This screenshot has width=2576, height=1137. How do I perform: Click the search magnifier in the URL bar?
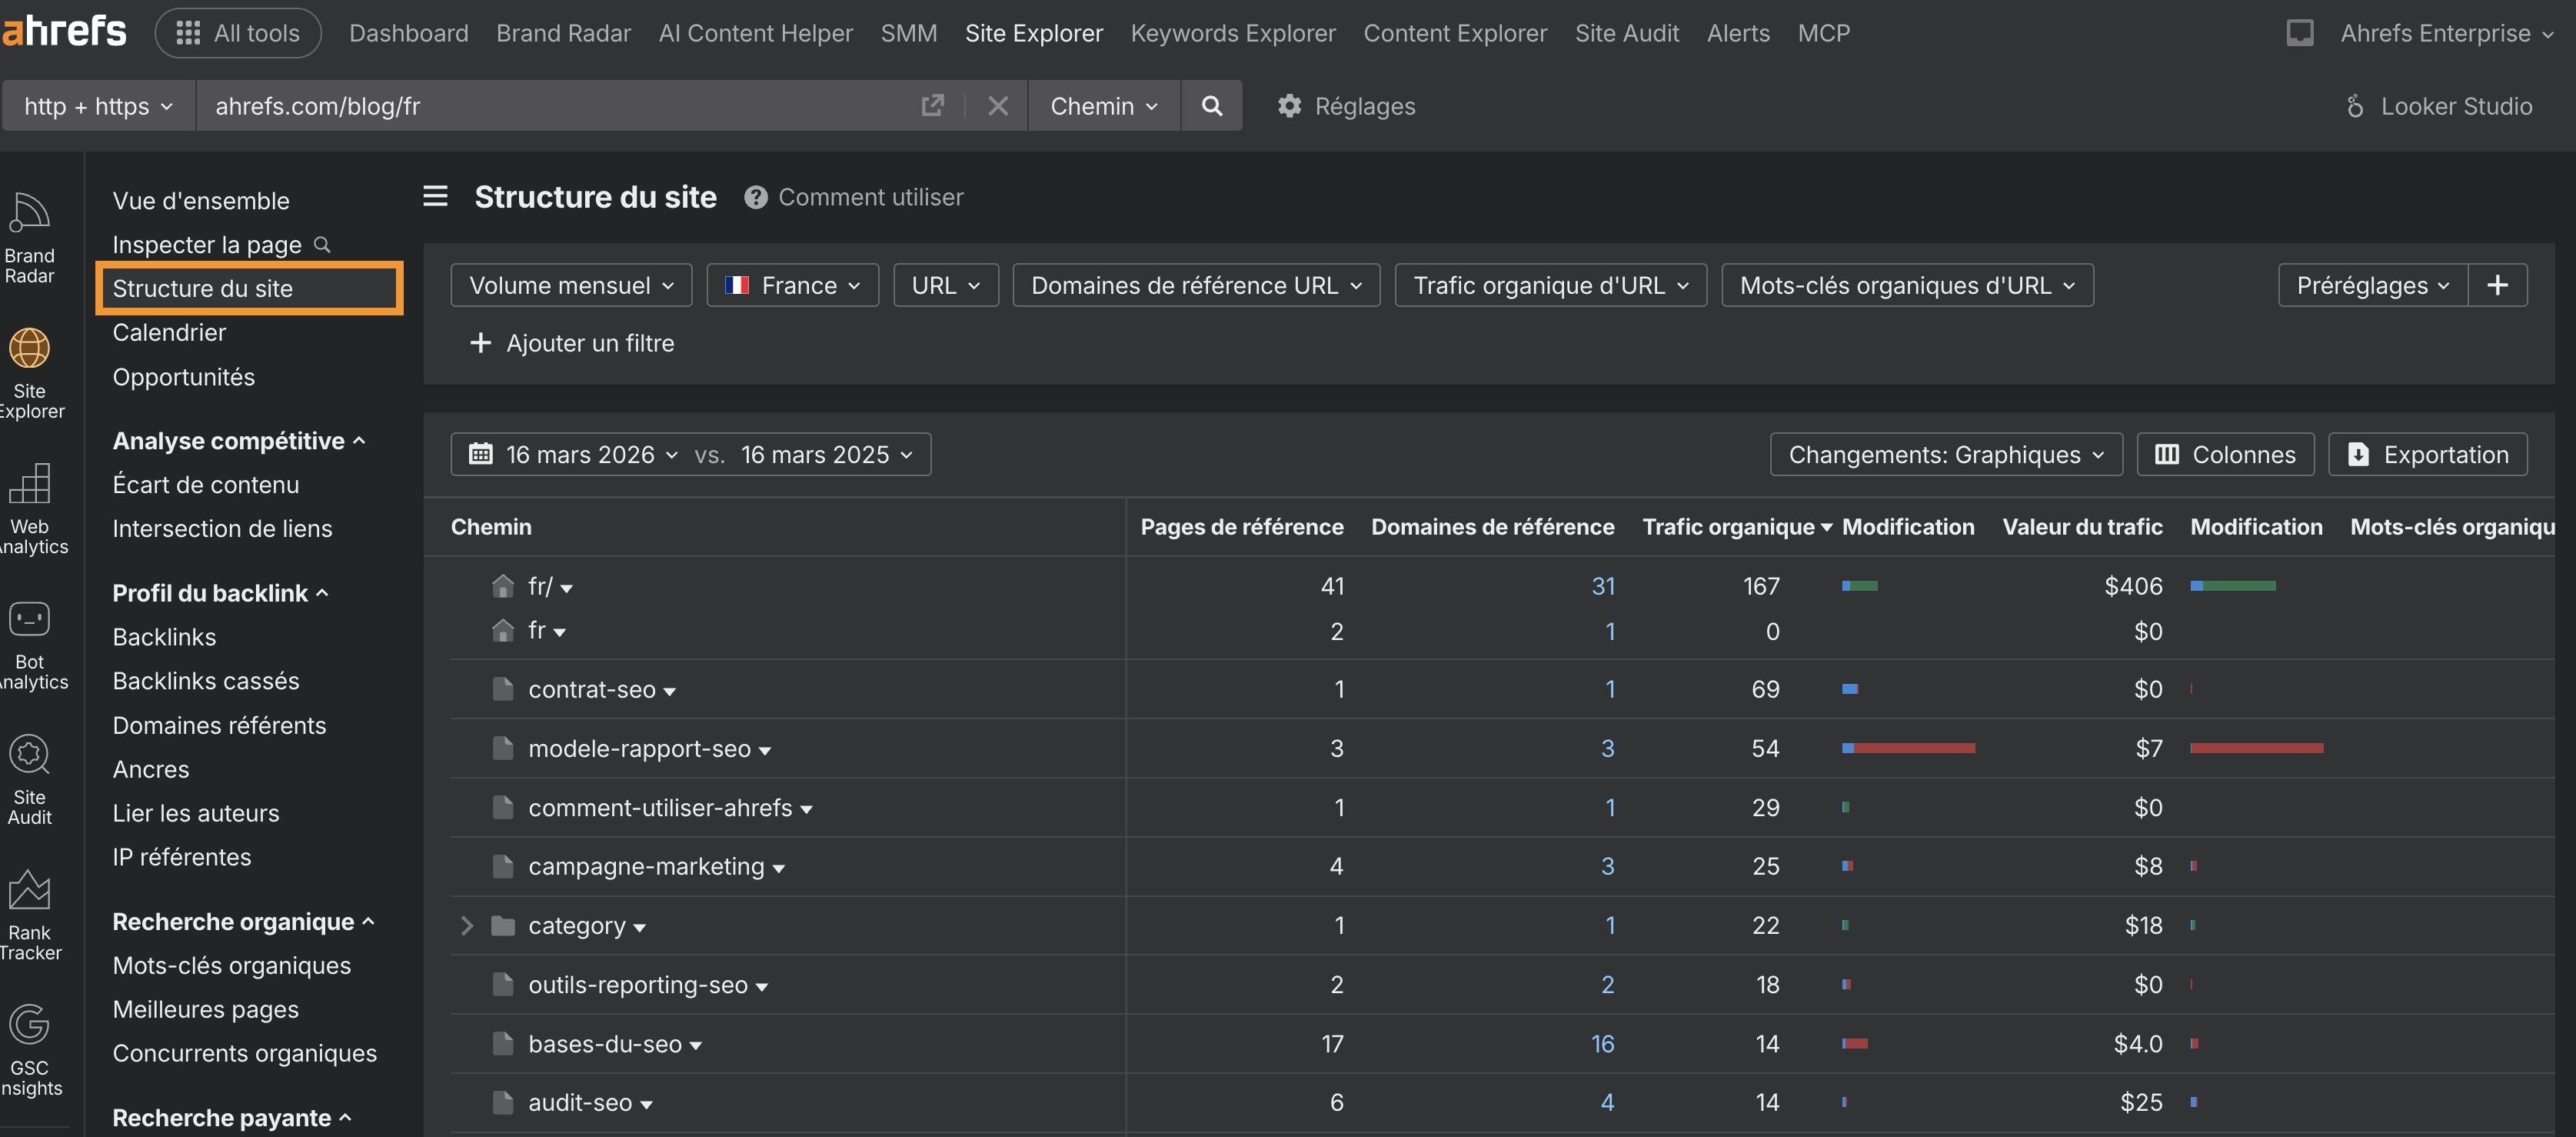(1212, 105)
